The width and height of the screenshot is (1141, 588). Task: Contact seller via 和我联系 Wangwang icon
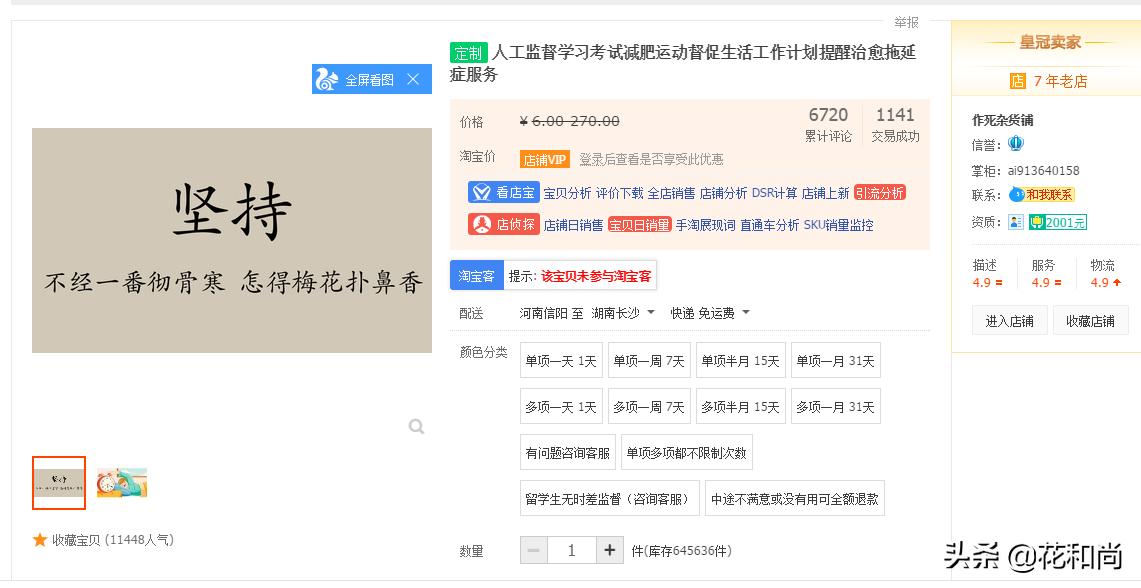(x=1043, y=193)
